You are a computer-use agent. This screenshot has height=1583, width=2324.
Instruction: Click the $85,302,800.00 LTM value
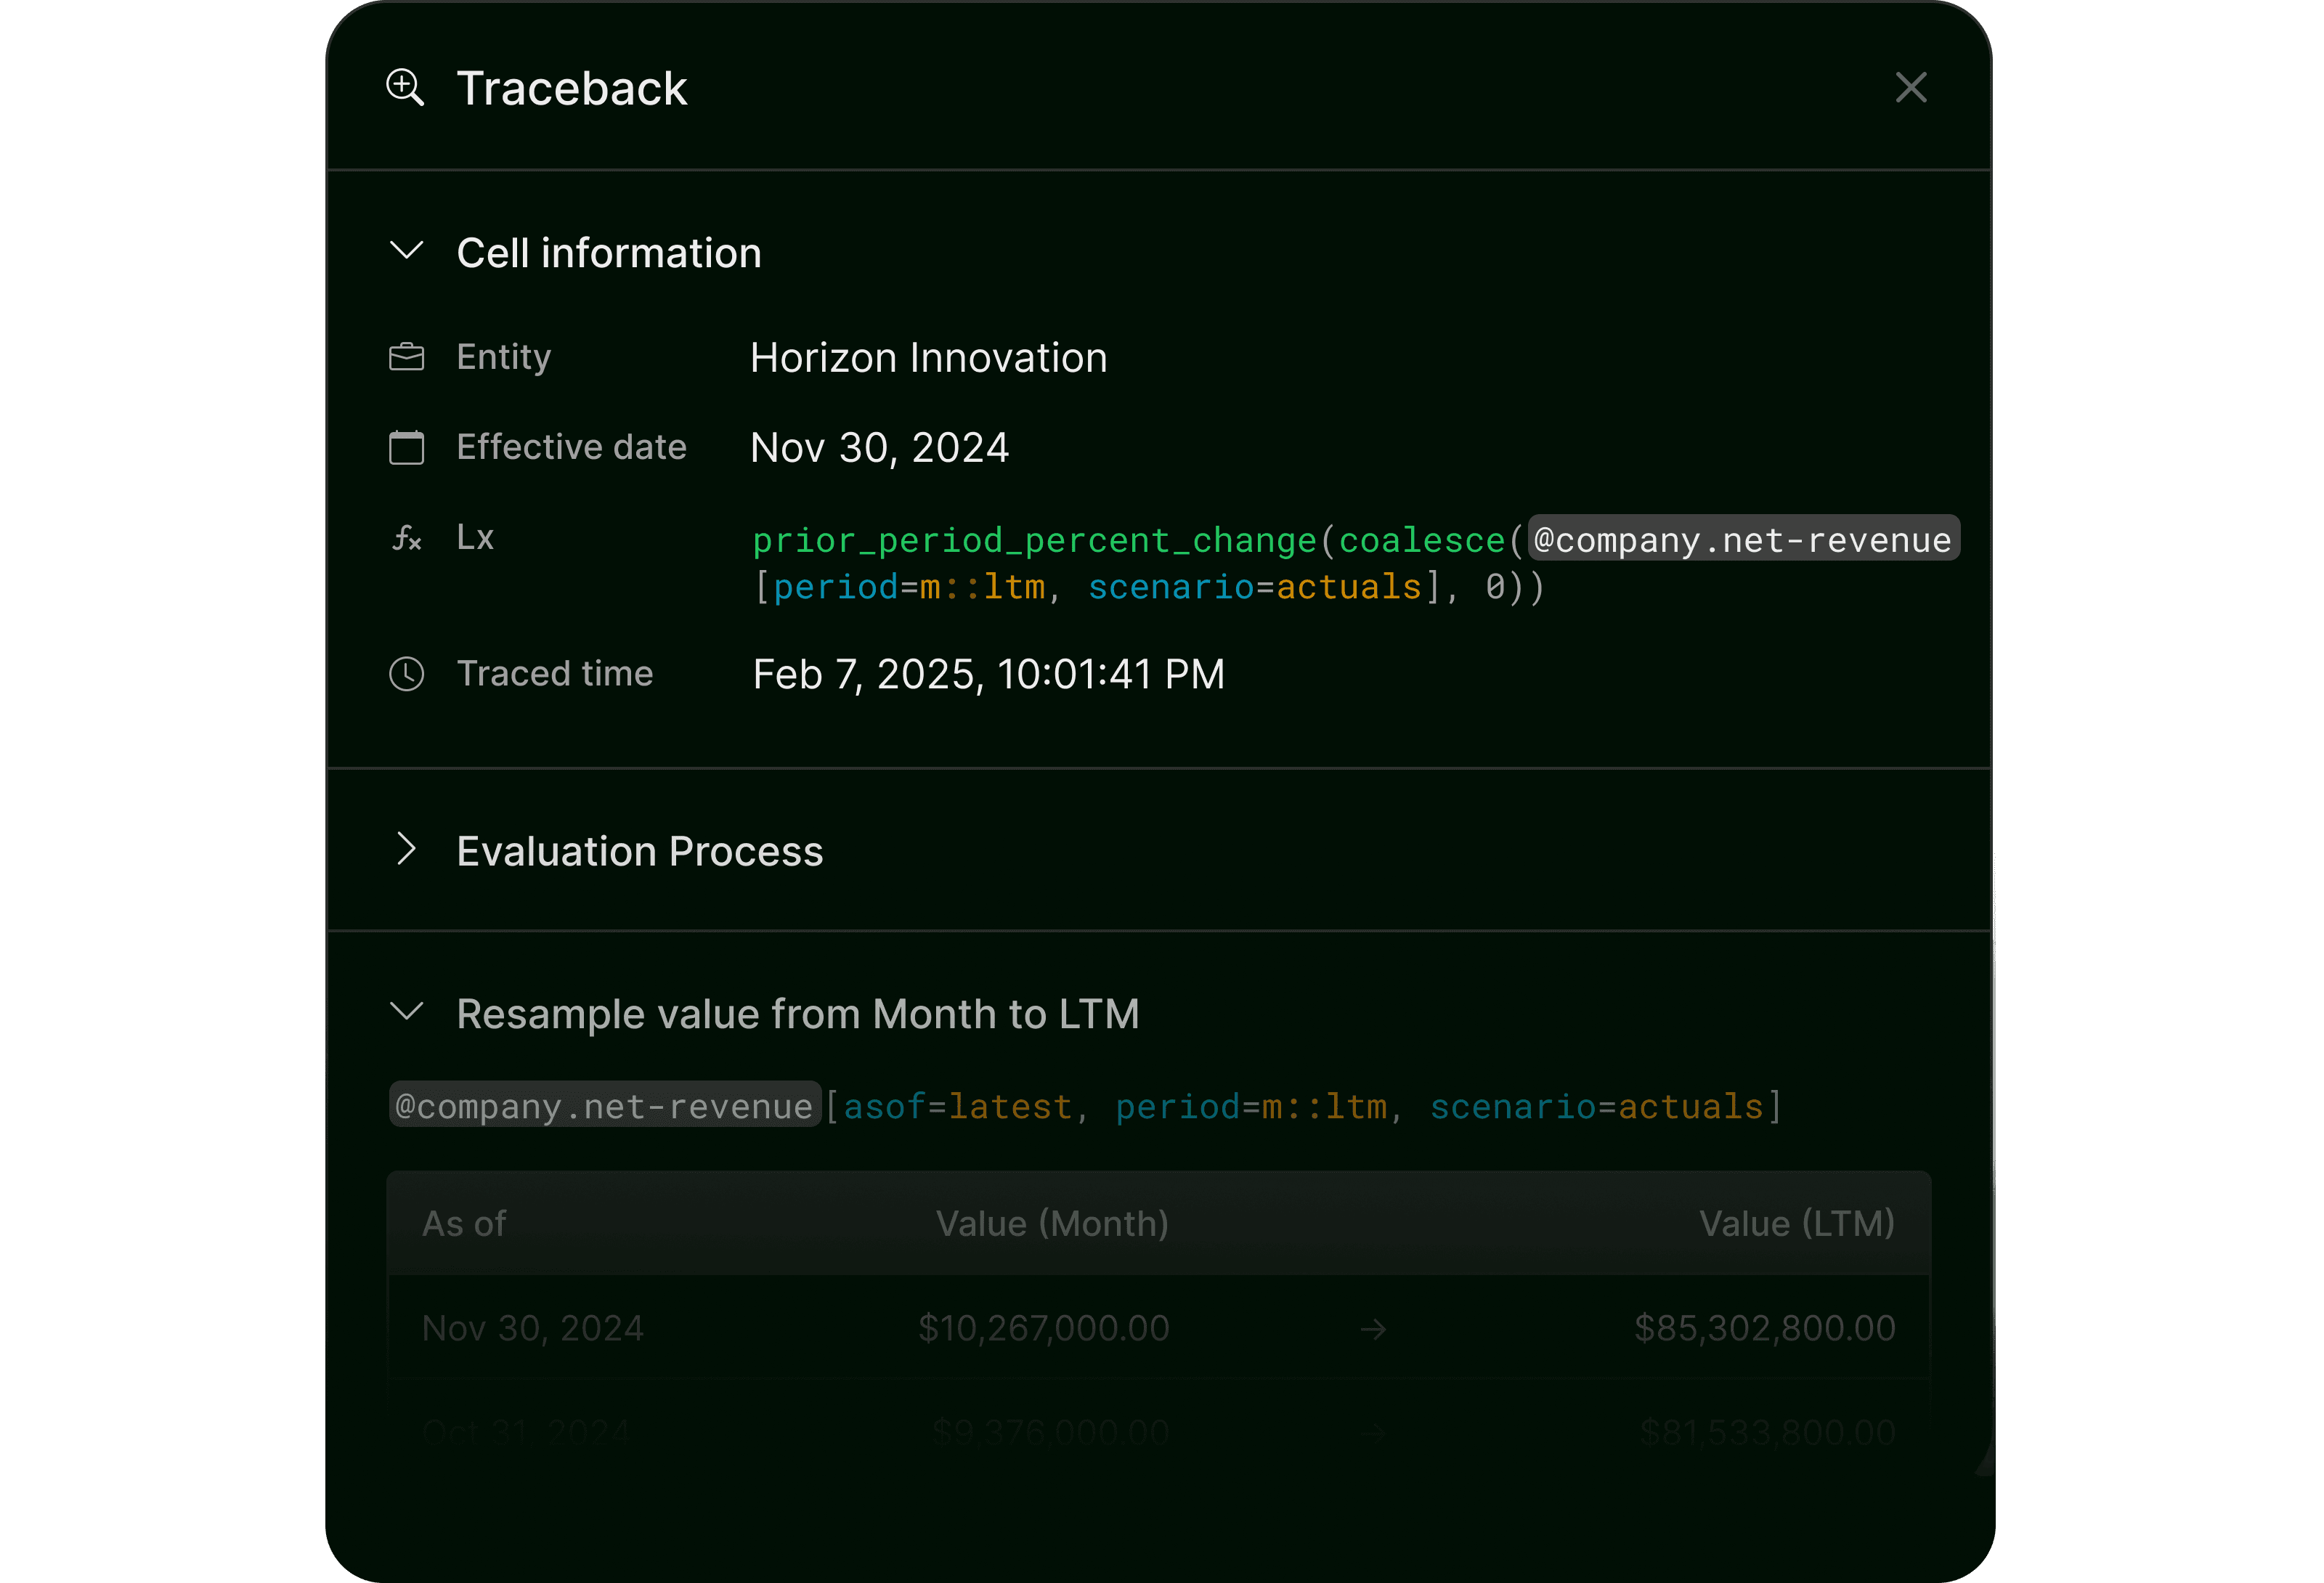1764,1329
